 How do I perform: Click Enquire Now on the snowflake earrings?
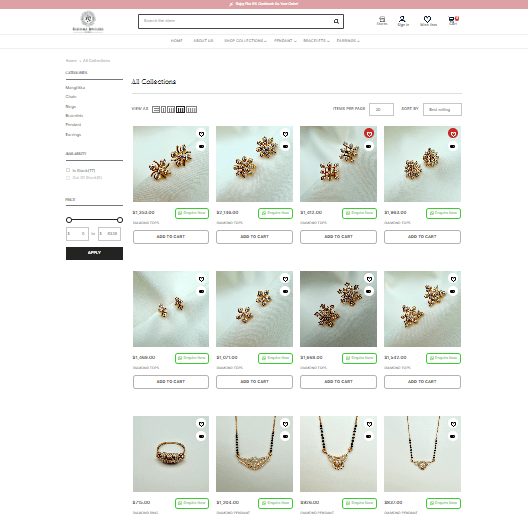pos(359,358)
